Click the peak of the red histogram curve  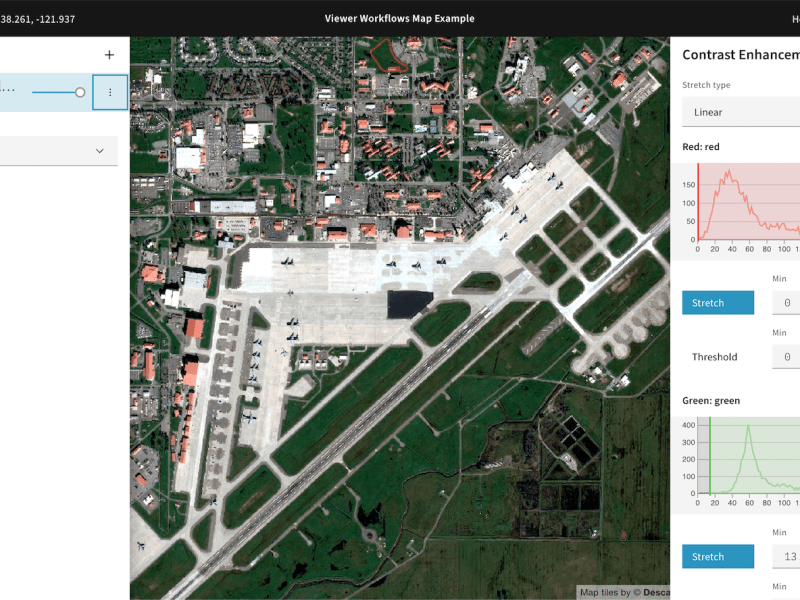pyautogui.click(x=729, y=172)
